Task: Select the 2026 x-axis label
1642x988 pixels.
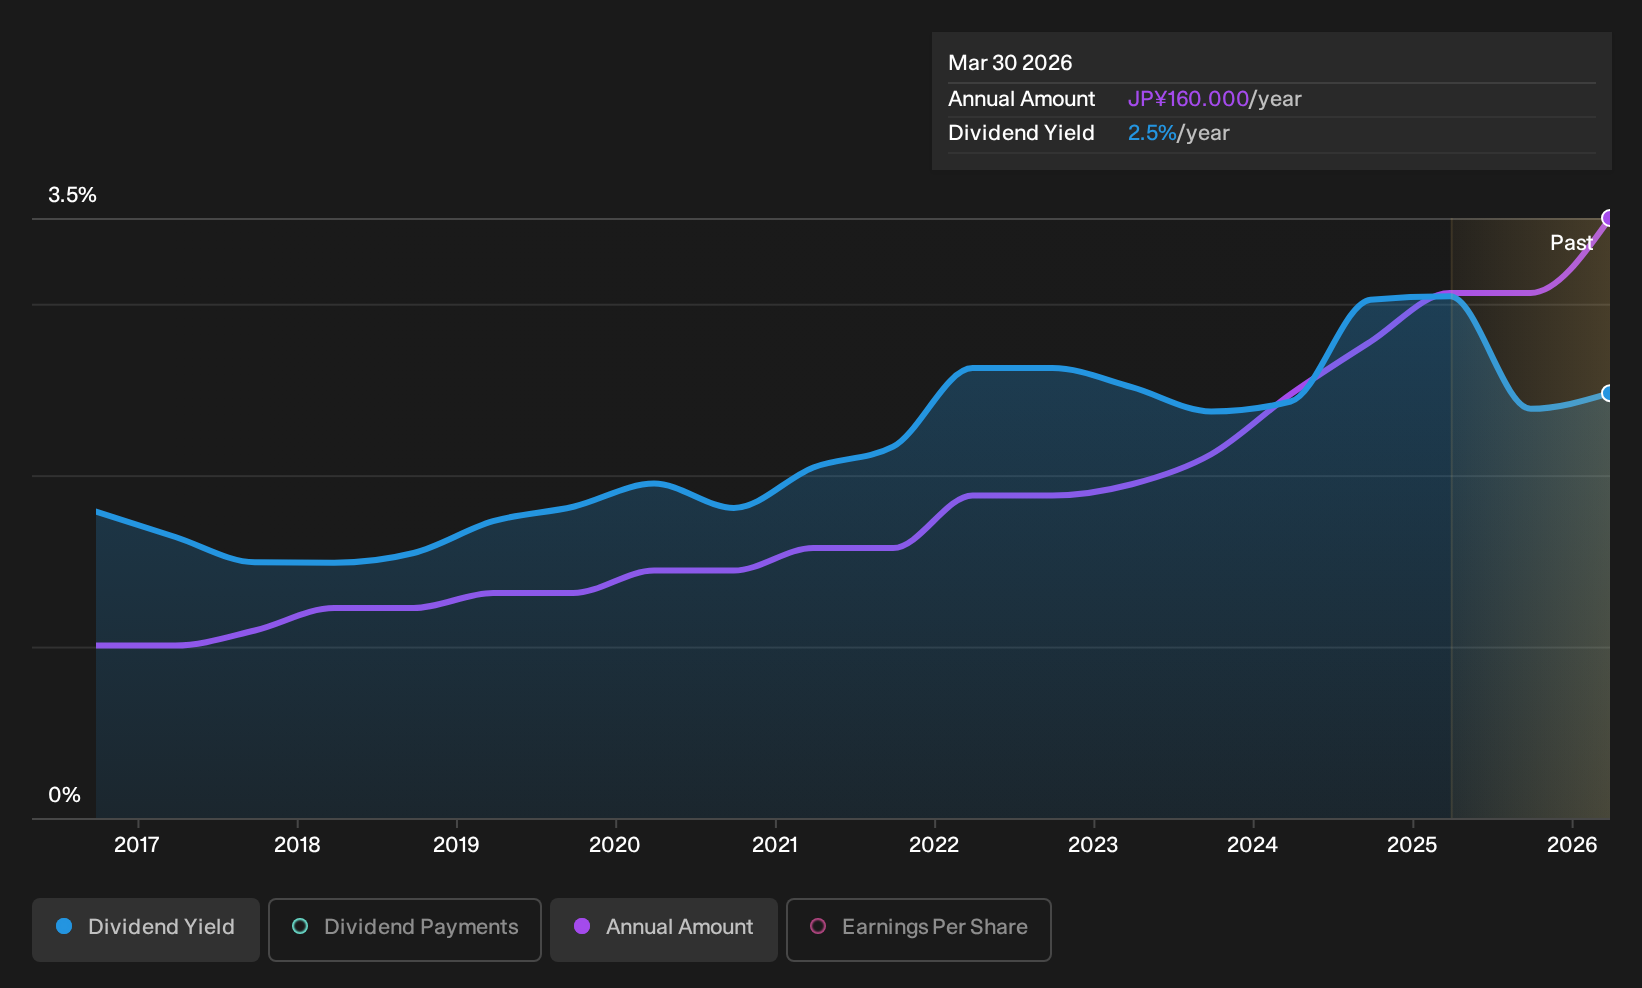Action: (1572, 845)
